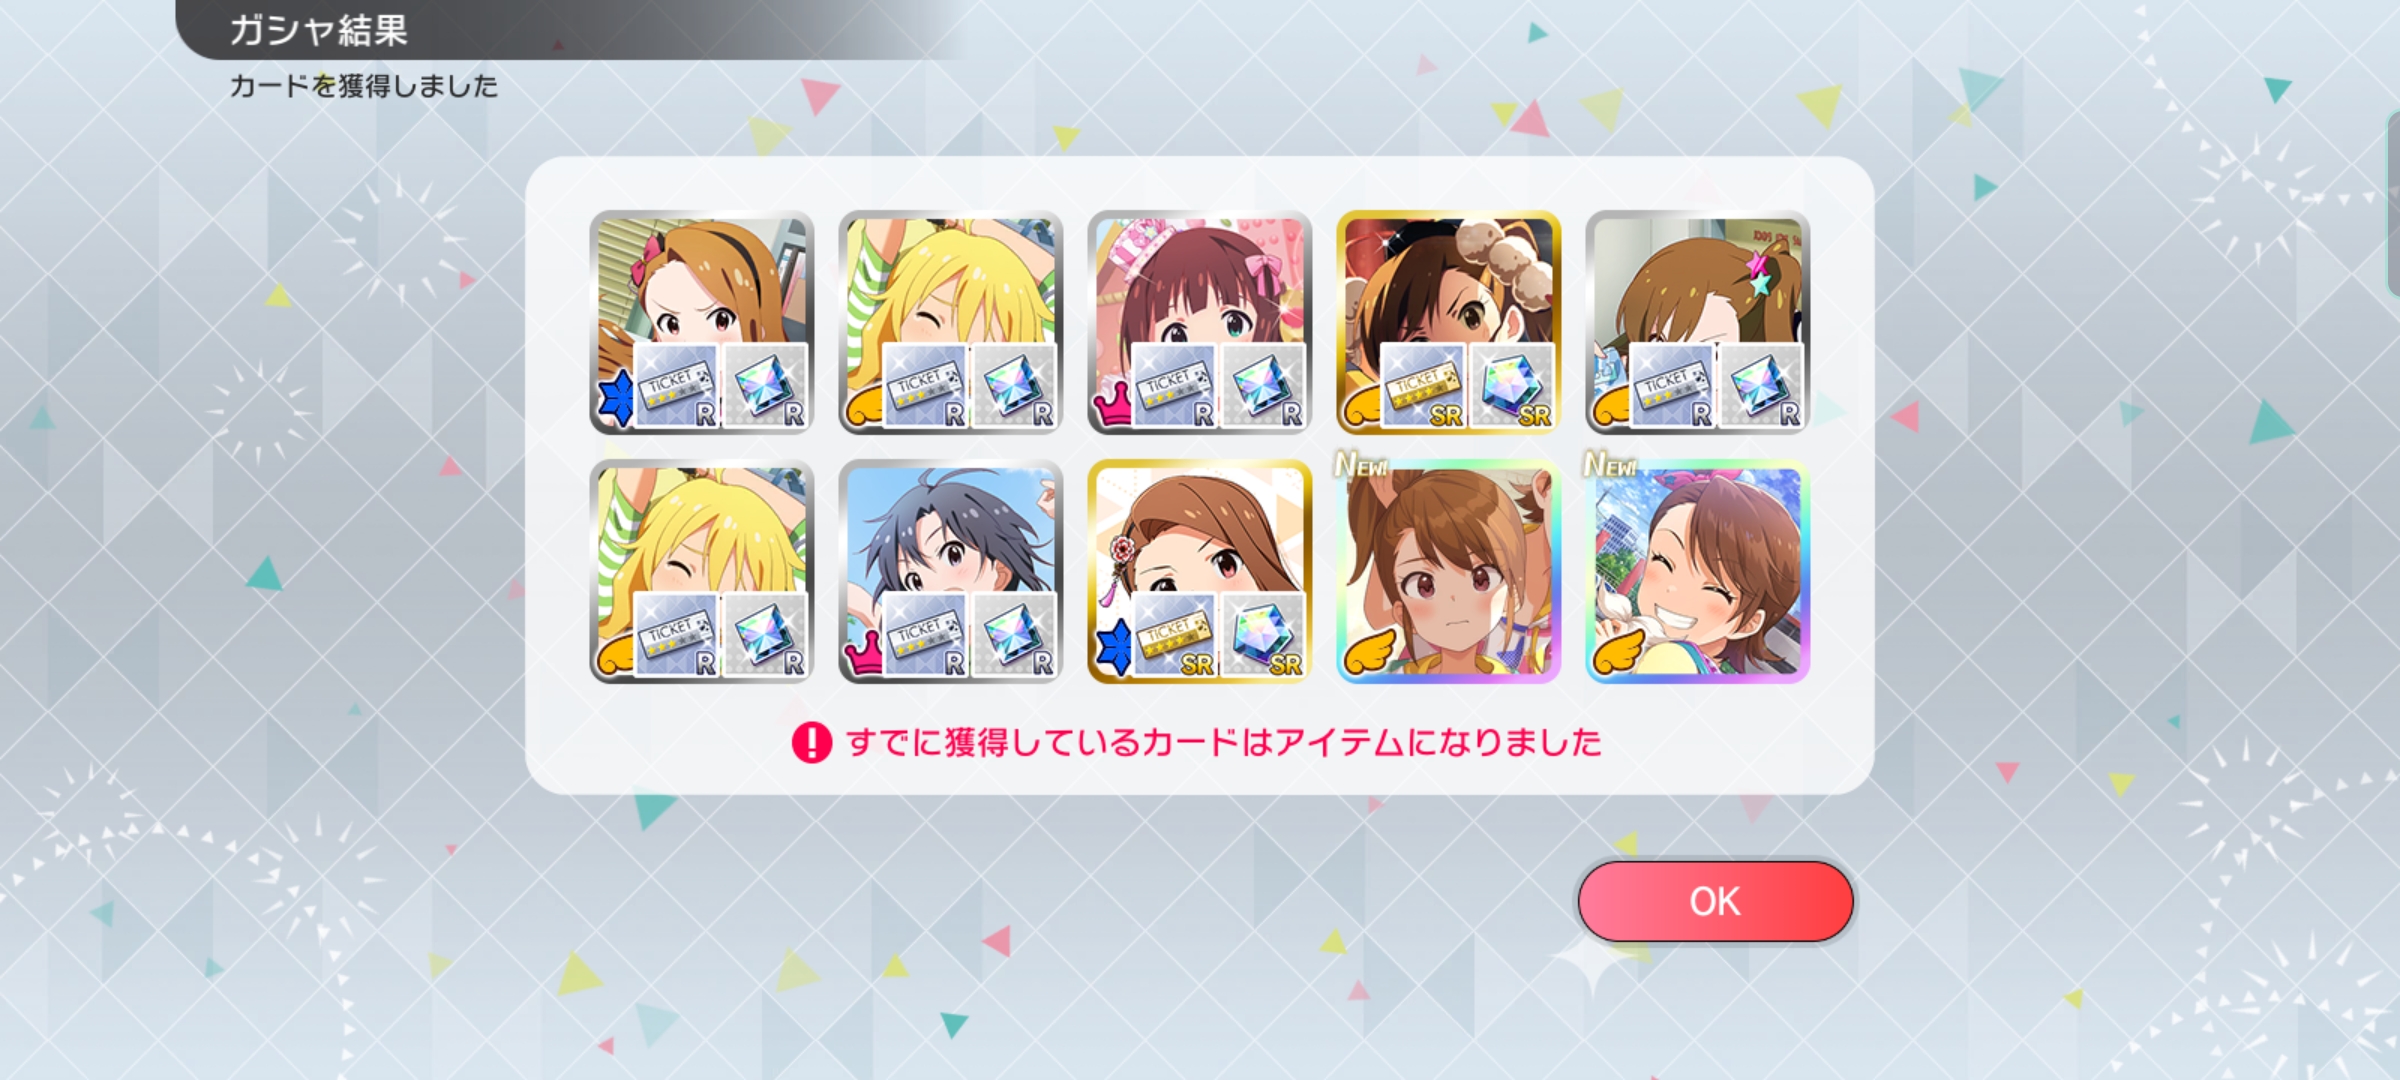Tap the R ticket icon on first card
The width and height of the screenshot is (2400, 1080).
[x=676, y=386]
